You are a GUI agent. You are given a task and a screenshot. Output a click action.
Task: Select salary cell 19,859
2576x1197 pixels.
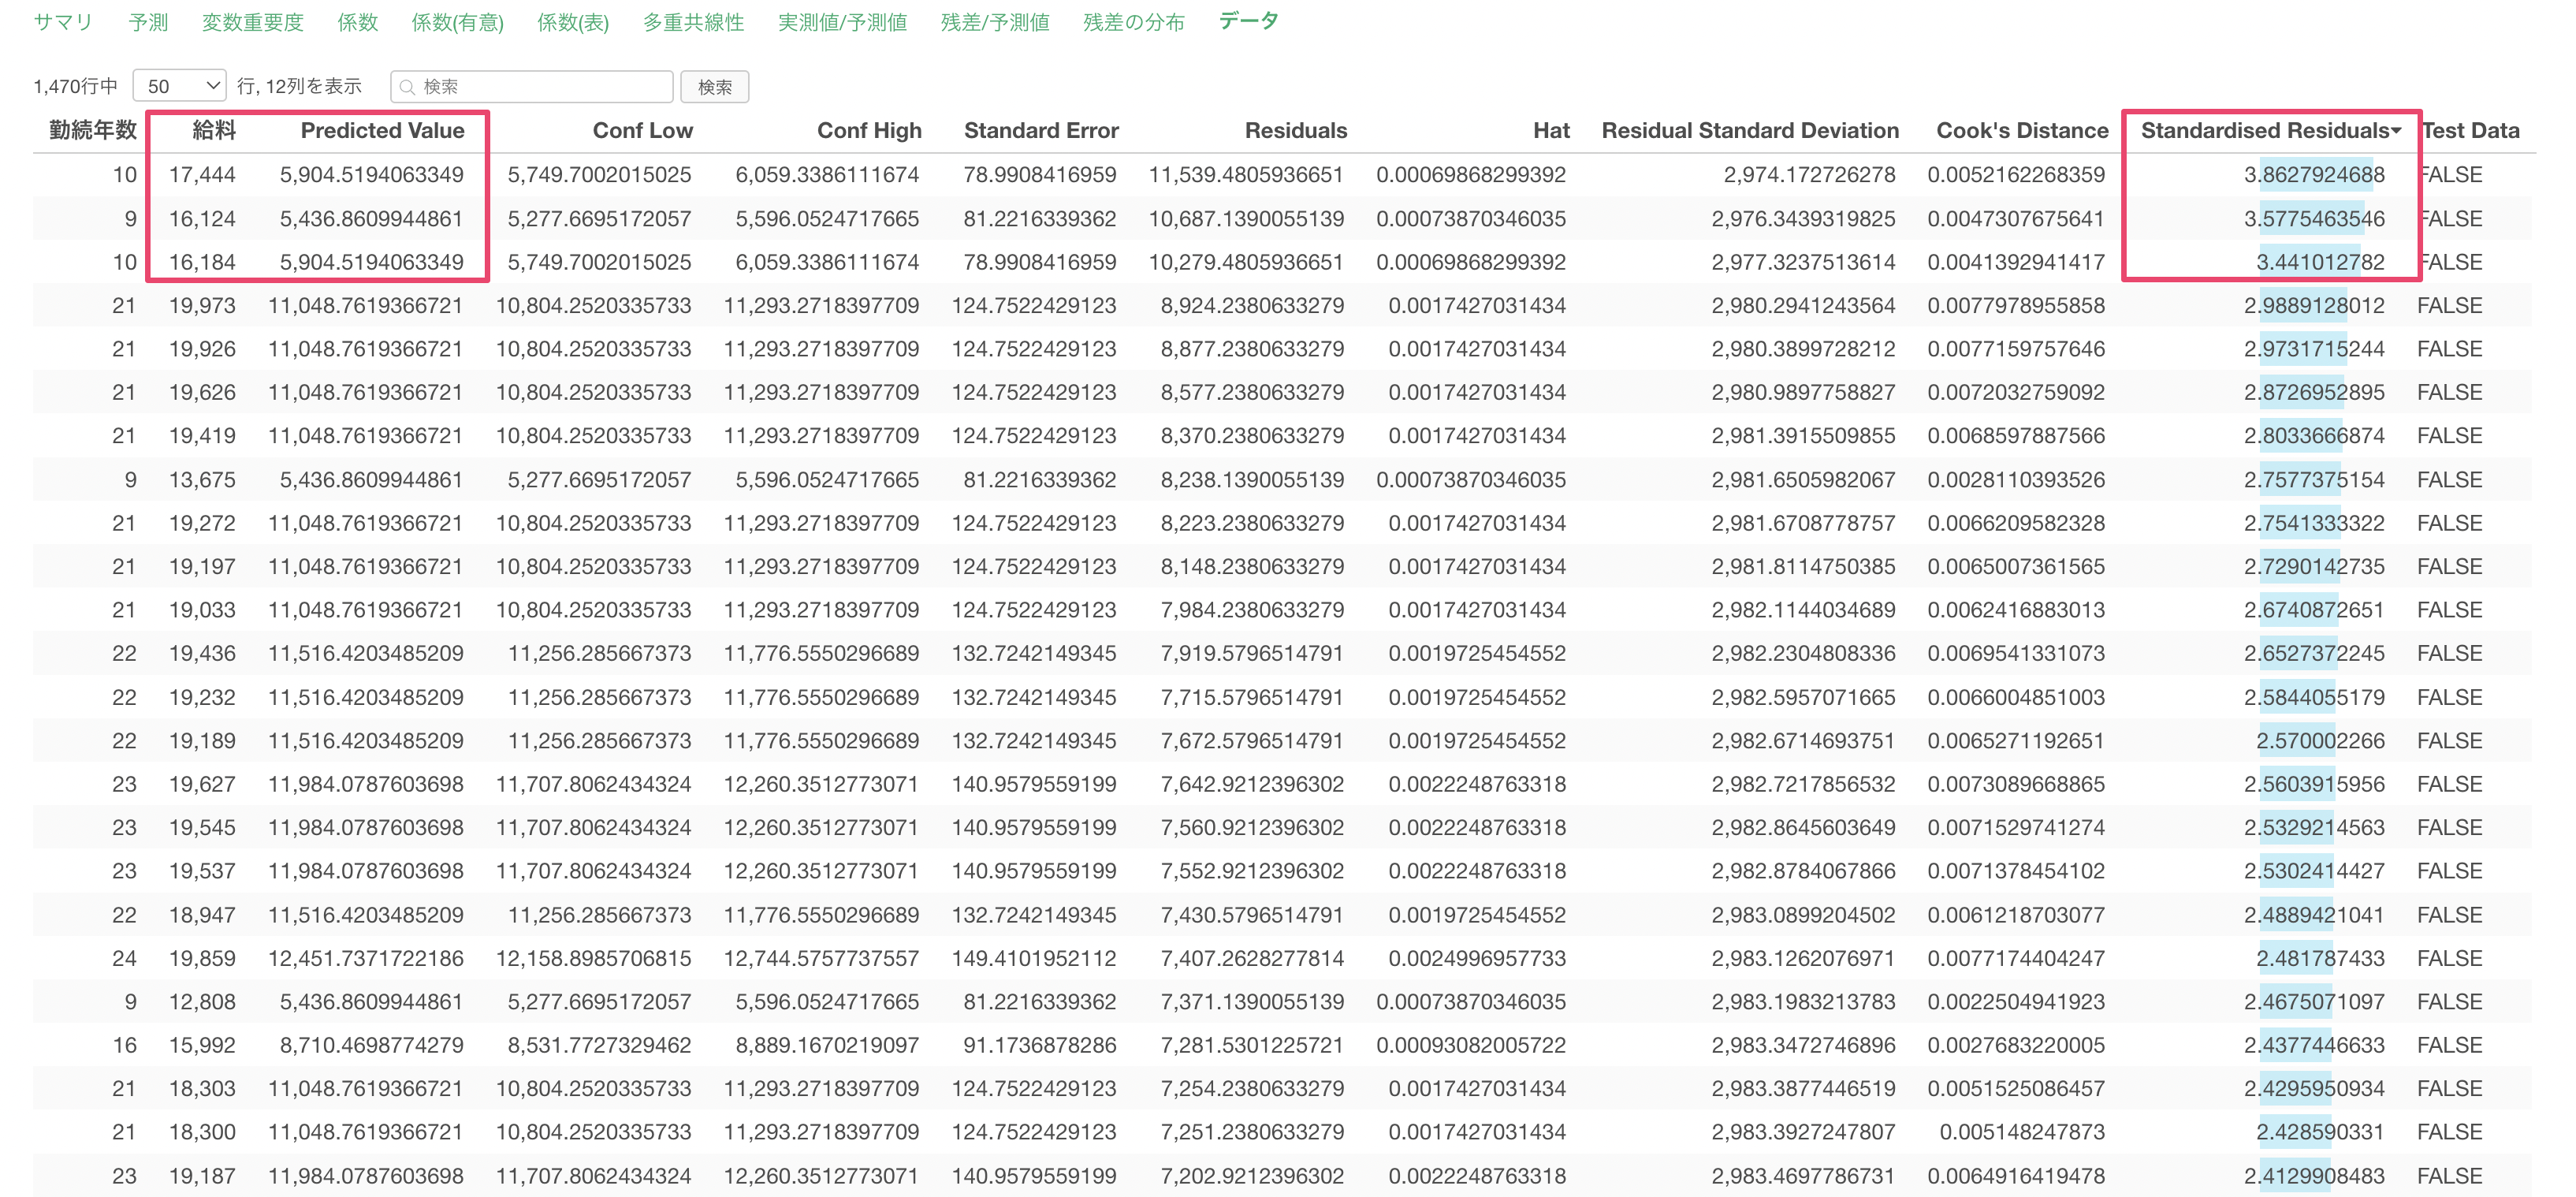point(202,958)
